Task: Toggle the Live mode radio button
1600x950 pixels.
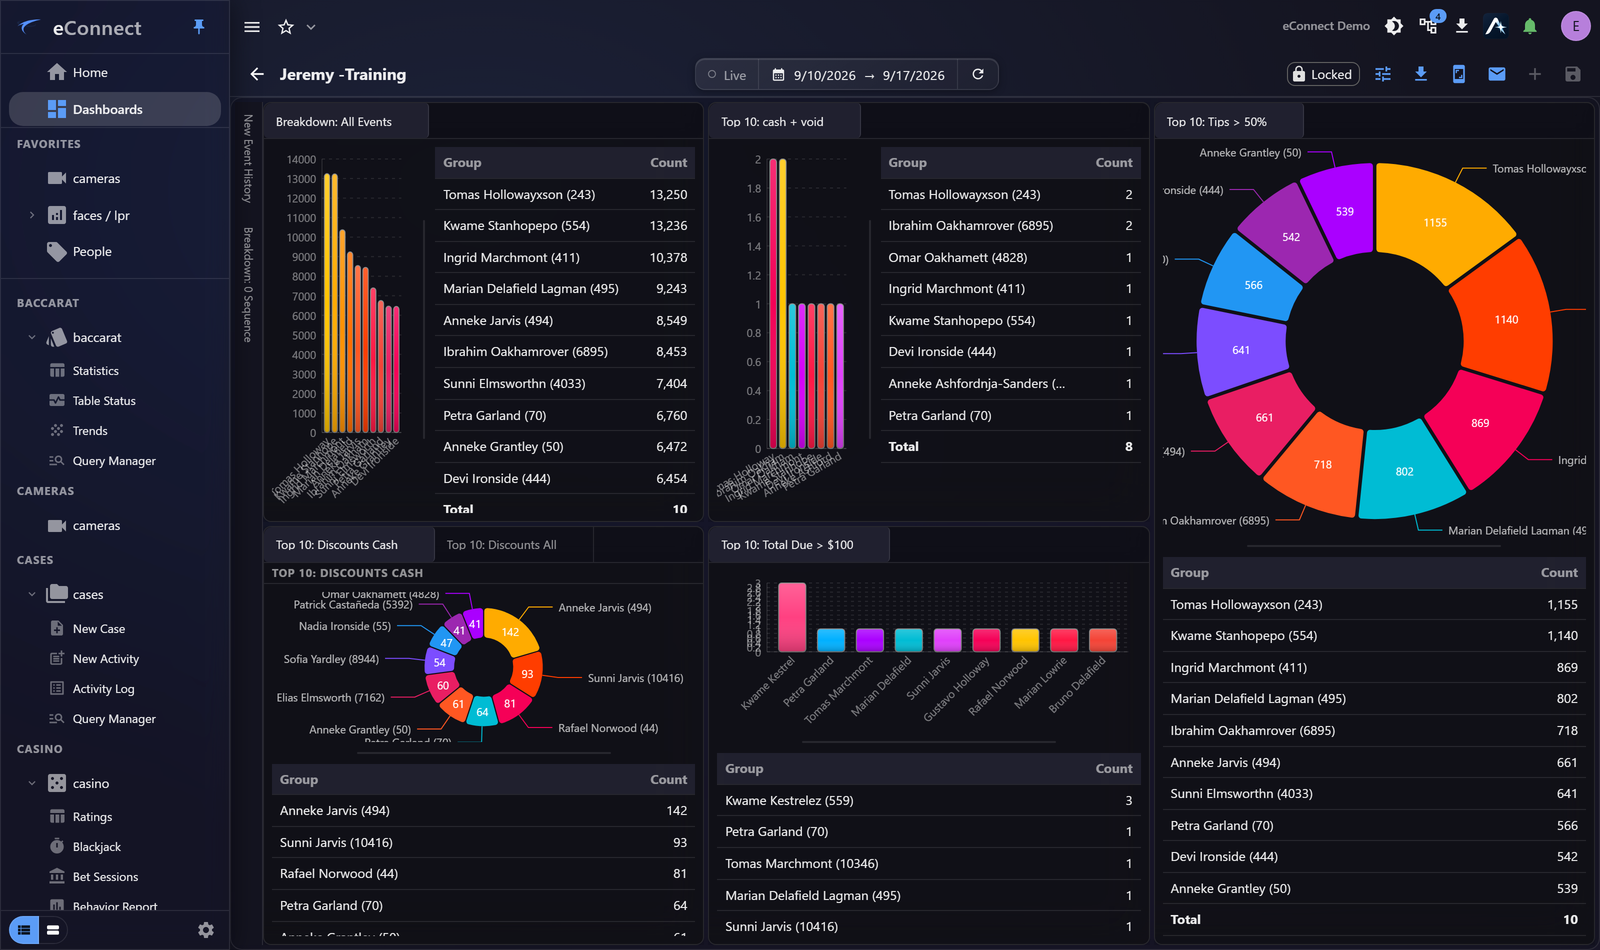Action: click(x=727, y=75)
